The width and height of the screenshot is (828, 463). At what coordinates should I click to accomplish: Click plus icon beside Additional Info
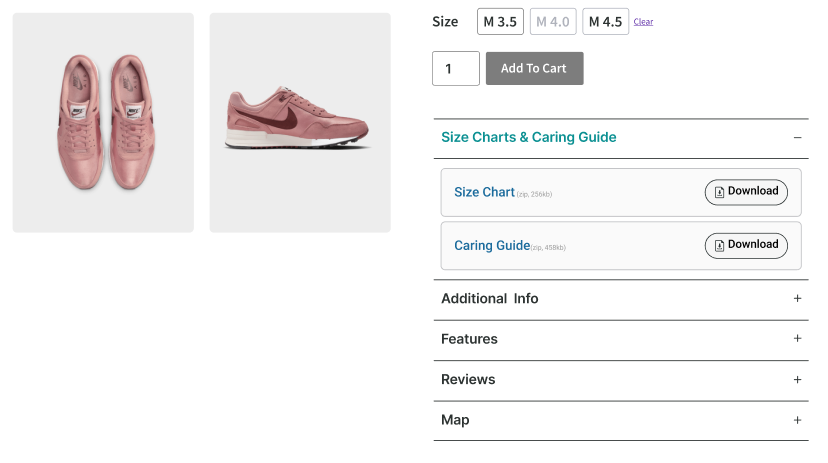pos(797,298)
